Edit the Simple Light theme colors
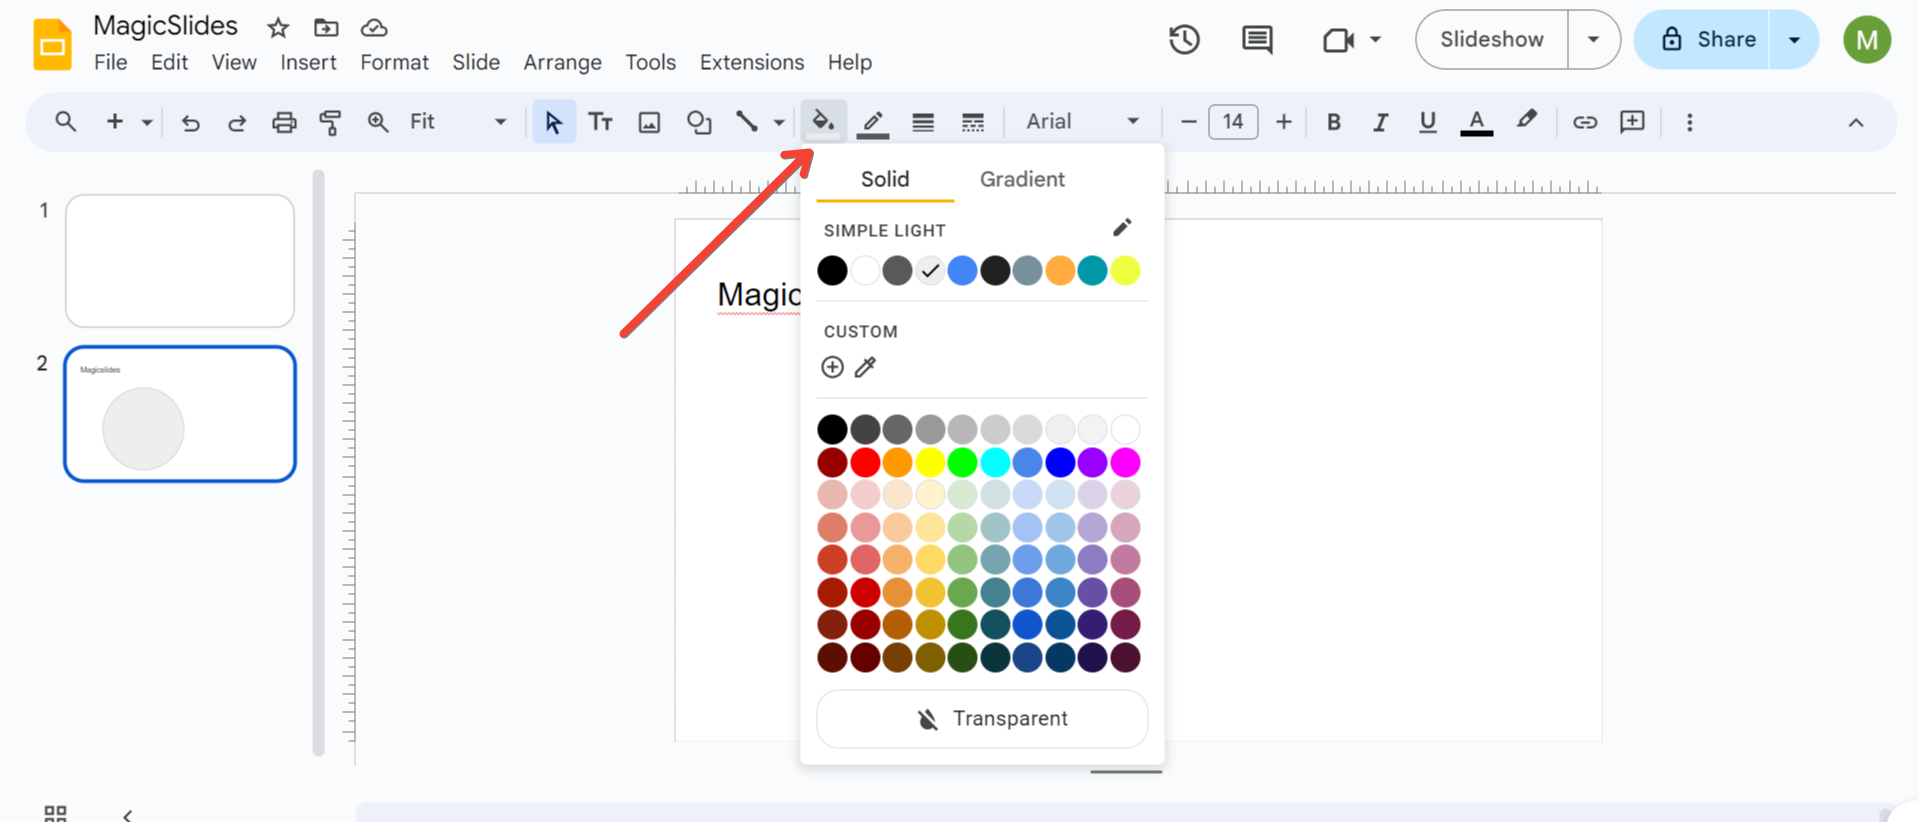 (1122, 228)
